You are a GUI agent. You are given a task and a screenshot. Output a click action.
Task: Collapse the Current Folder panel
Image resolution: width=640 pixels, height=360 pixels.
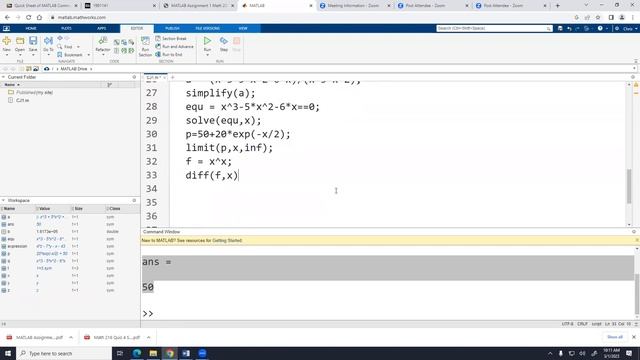3,77
